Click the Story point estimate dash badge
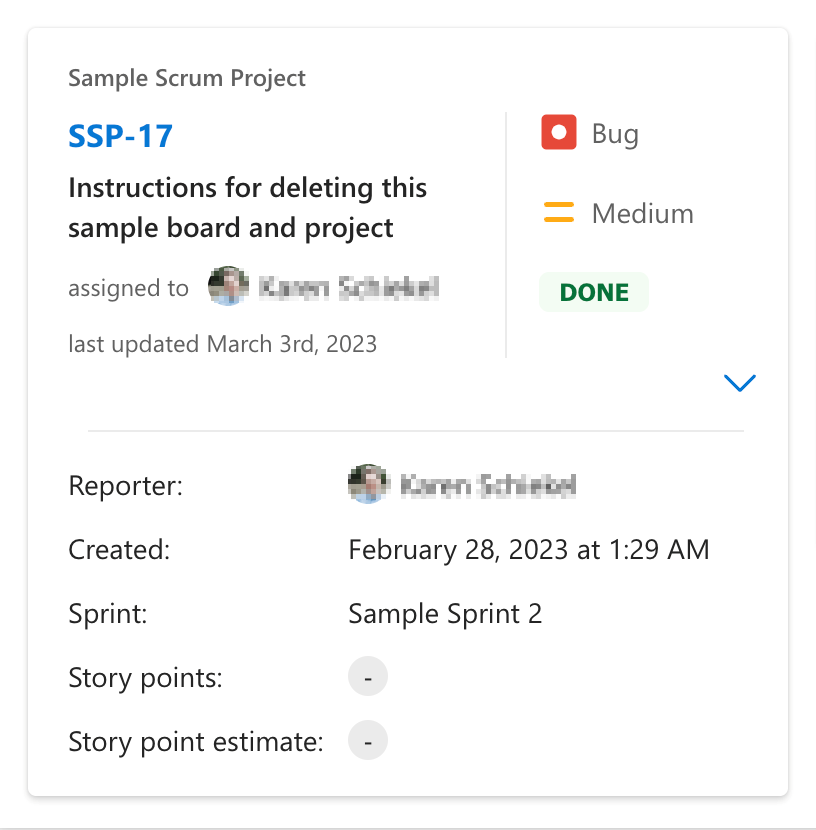The image size is (816, 830). [368, 742]
